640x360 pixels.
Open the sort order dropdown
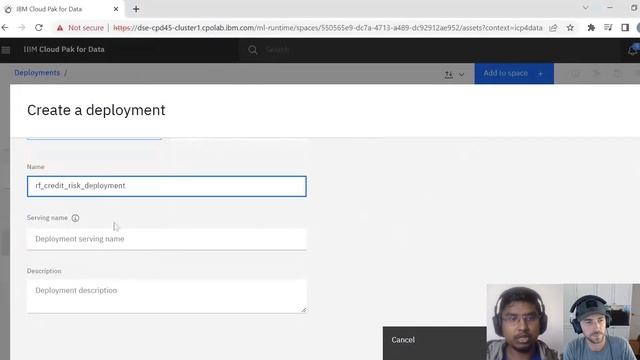[454, 74]
